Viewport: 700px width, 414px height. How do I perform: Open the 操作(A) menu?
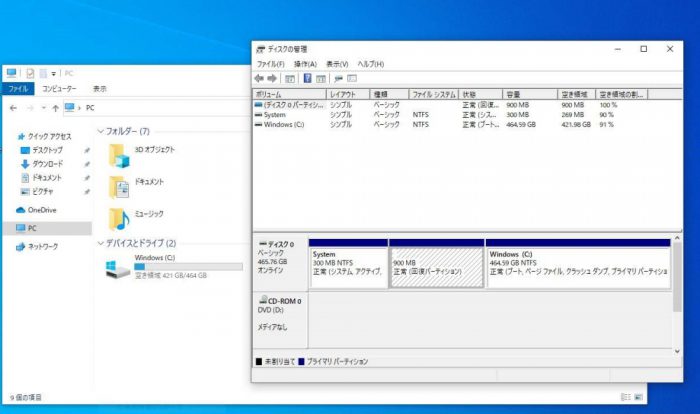[305, 64]
